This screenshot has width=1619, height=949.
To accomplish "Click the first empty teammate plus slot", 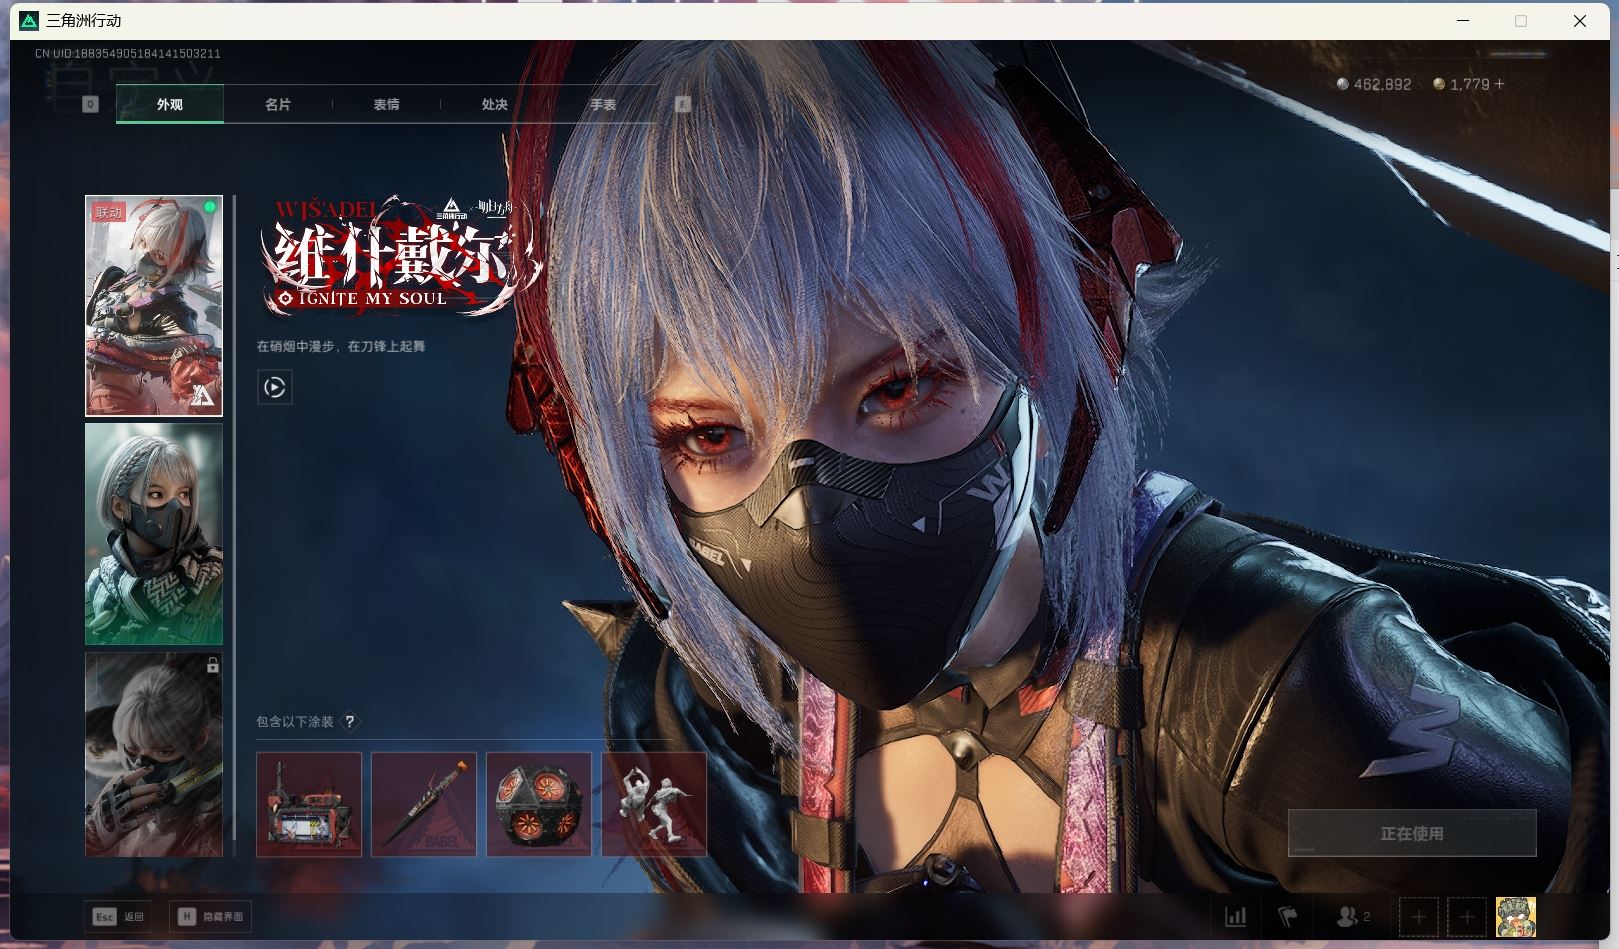I will [x=1418, y=916].
